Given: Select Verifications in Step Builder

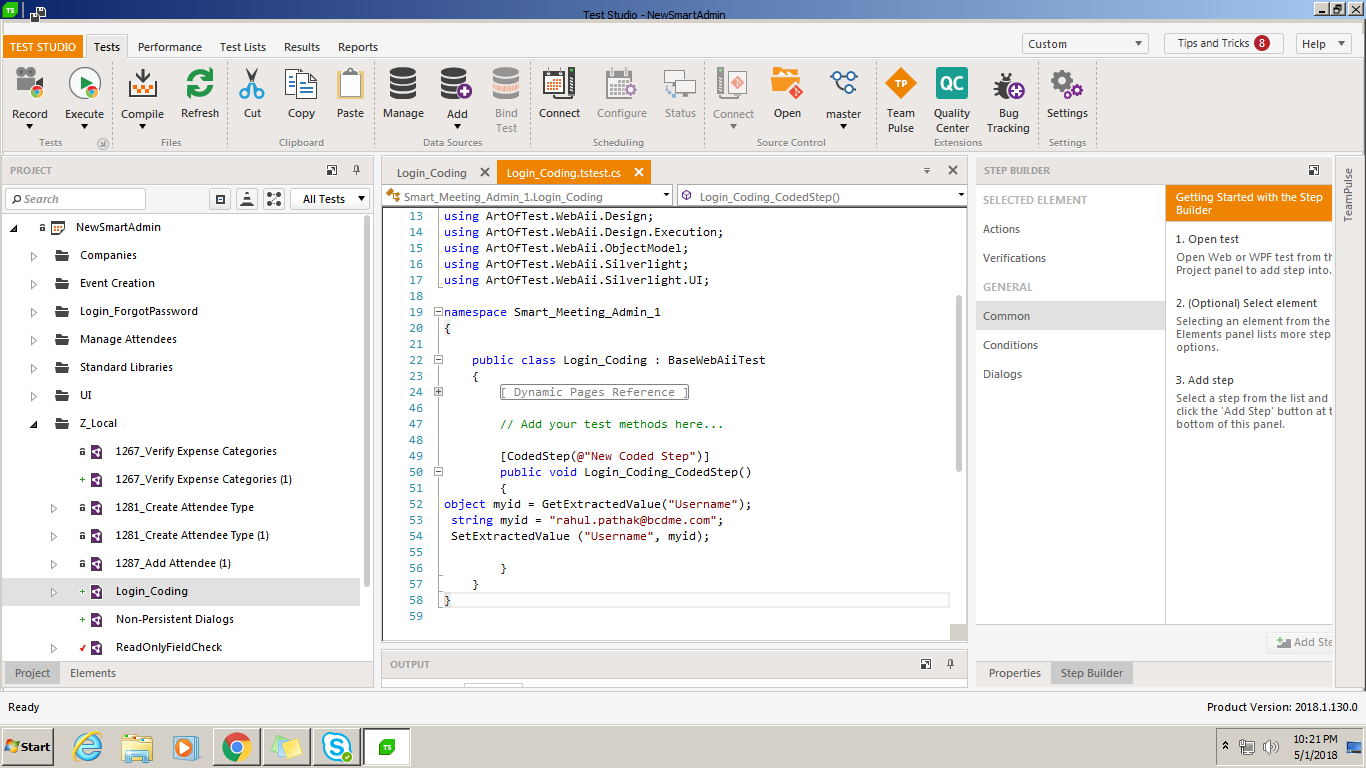Looking at the screenshot, I should tap(1014, 258).
